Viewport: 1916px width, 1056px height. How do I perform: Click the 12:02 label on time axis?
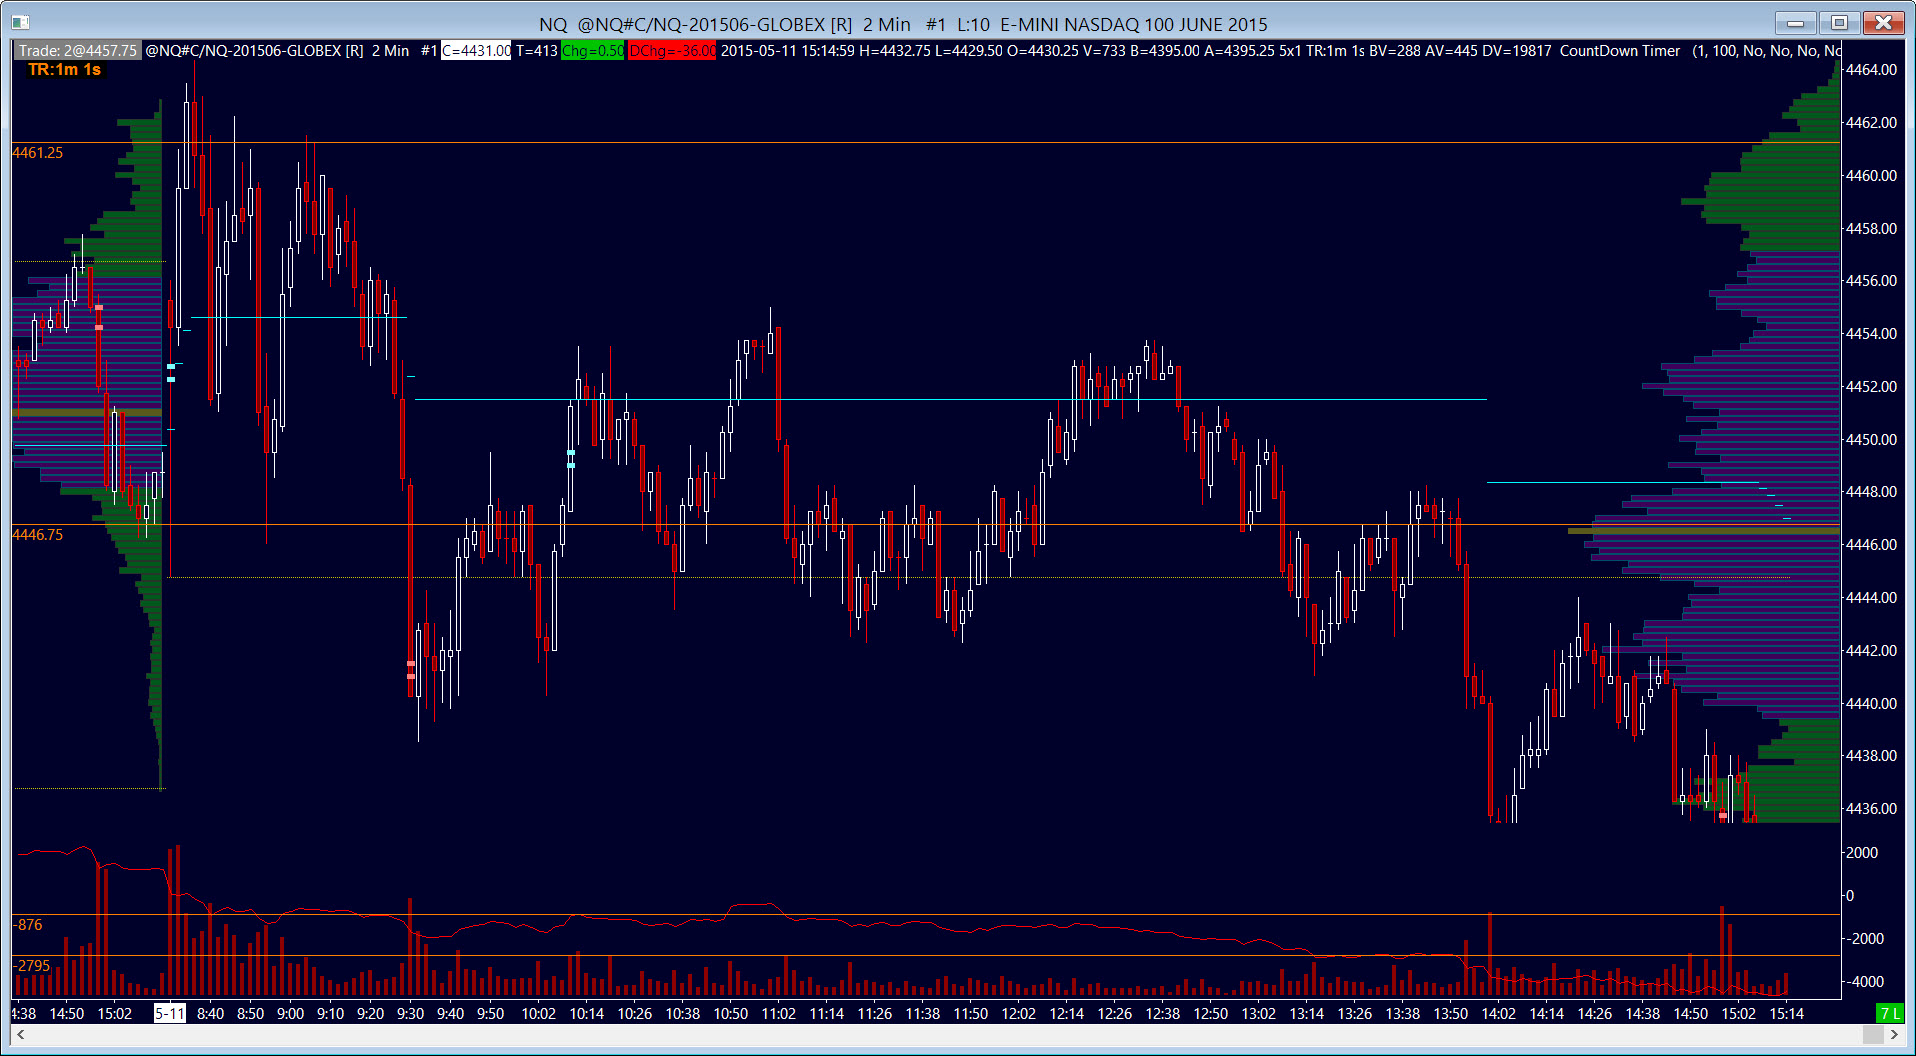click(x=1019, y=1013)
